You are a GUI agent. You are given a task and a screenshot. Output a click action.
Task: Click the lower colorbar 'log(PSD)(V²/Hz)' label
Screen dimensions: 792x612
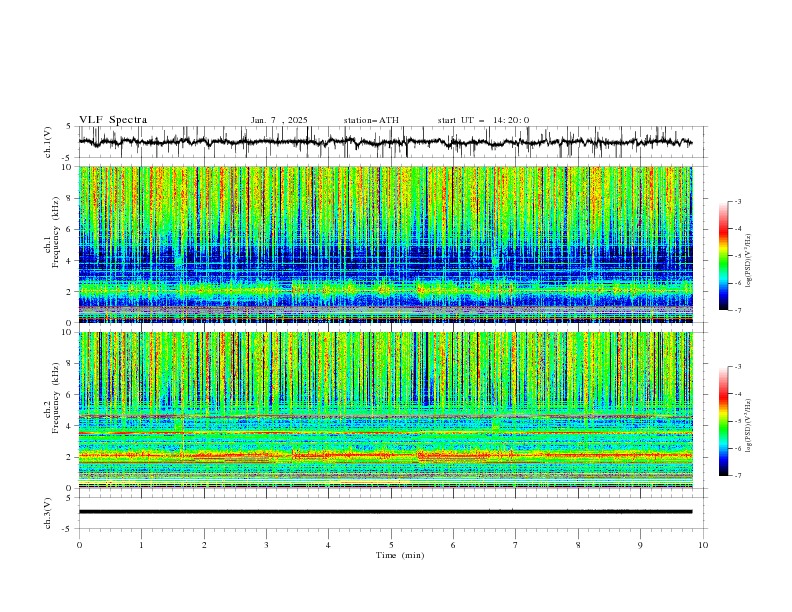[748, 425]
